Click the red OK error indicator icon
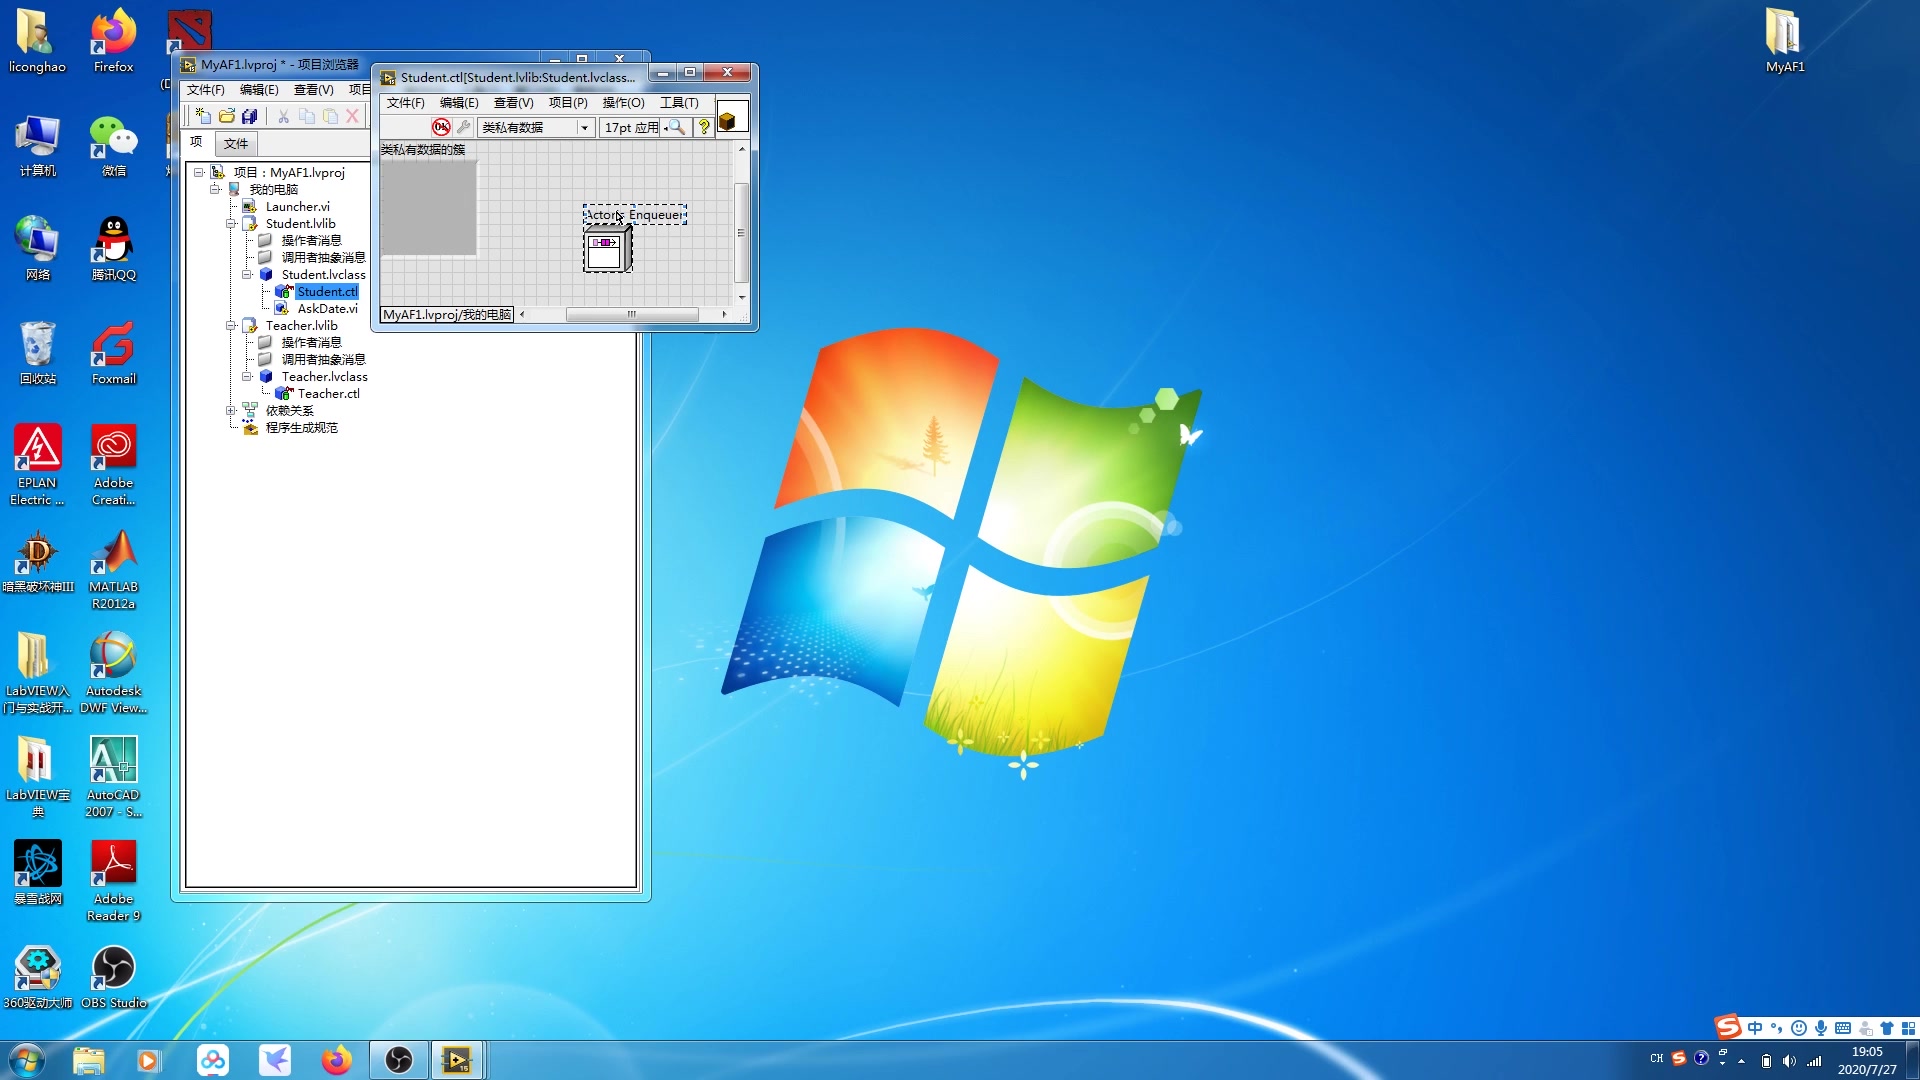 click(x=441, y=127)
